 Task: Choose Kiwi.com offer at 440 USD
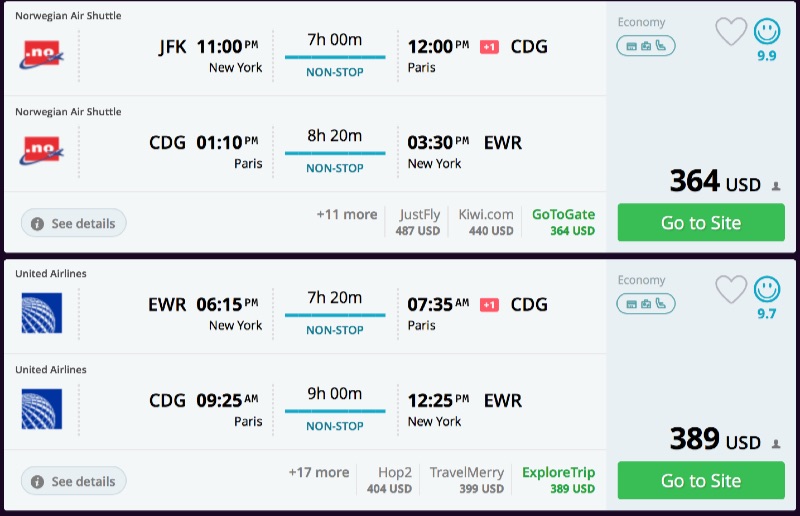point(486,222)
